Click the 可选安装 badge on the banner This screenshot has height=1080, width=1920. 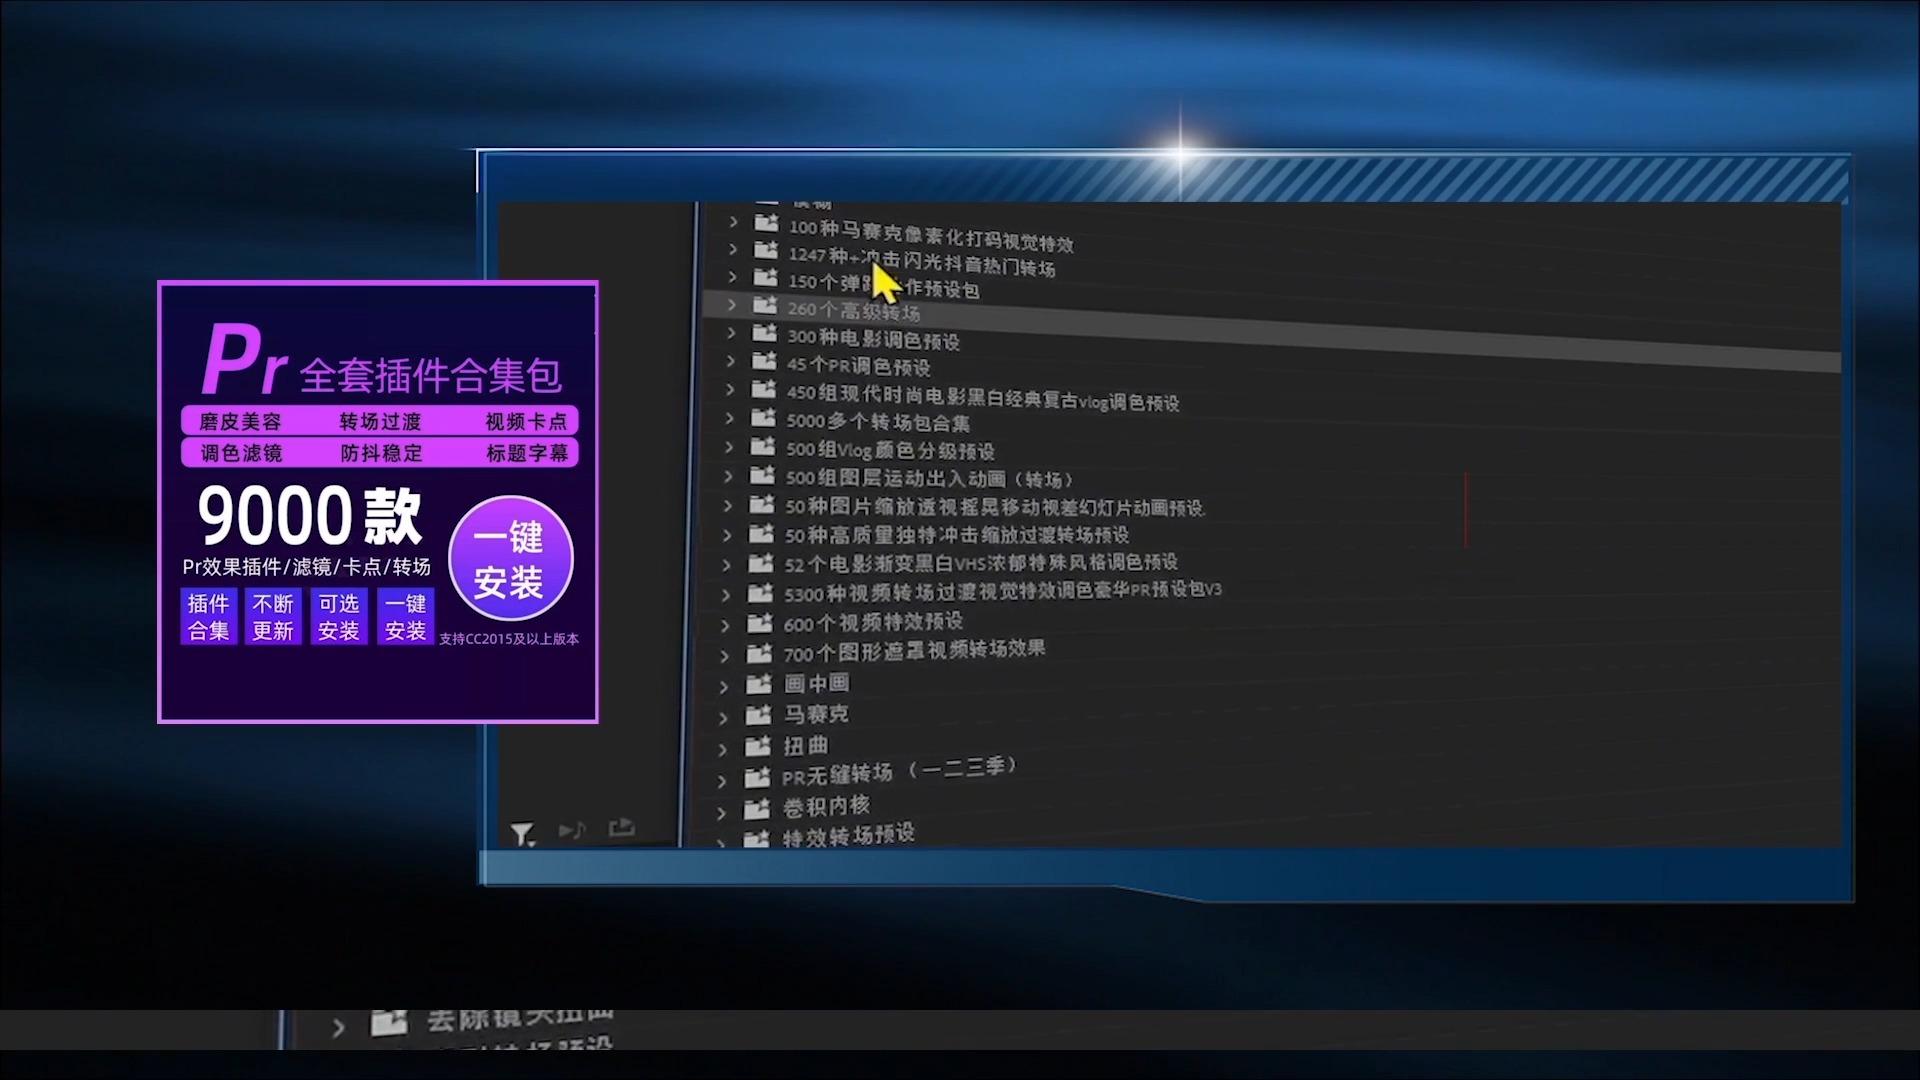[339, 617]
